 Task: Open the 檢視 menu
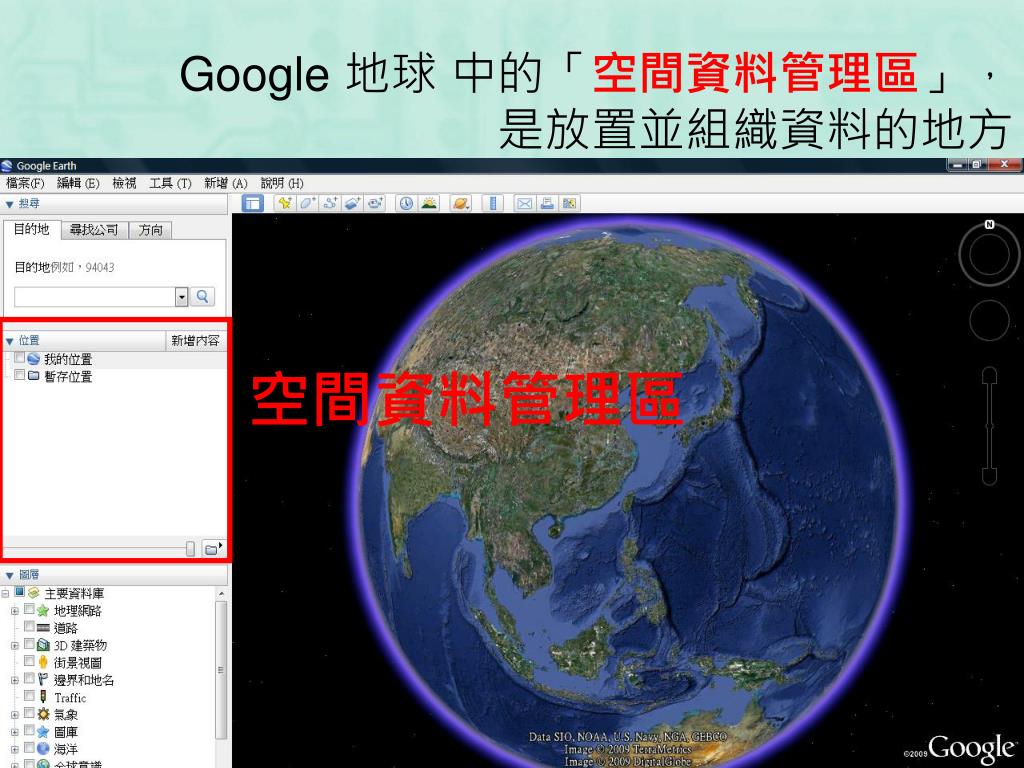pyautogui.click(x=124, y=184)
